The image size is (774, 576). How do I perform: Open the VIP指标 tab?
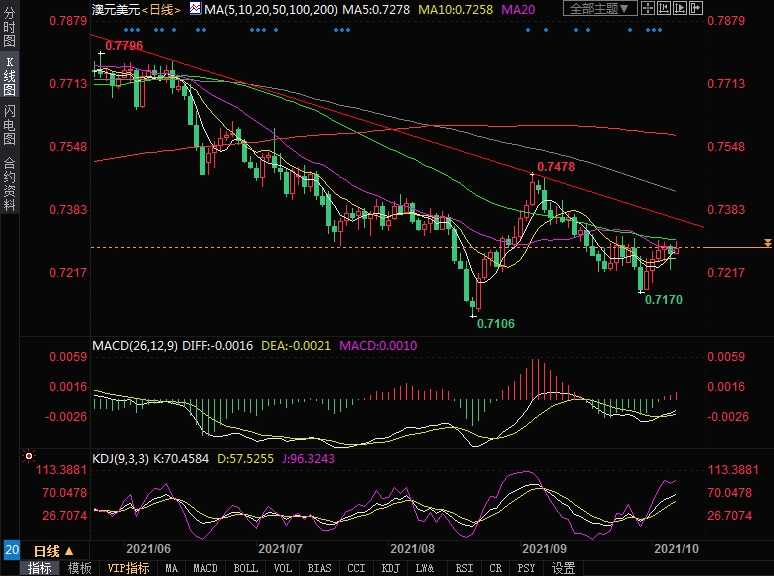point(128,568)
